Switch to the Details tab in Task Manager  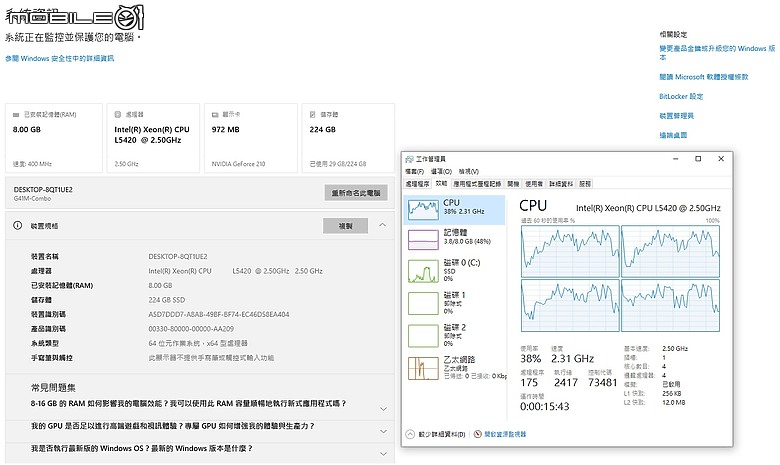point(561,184)
